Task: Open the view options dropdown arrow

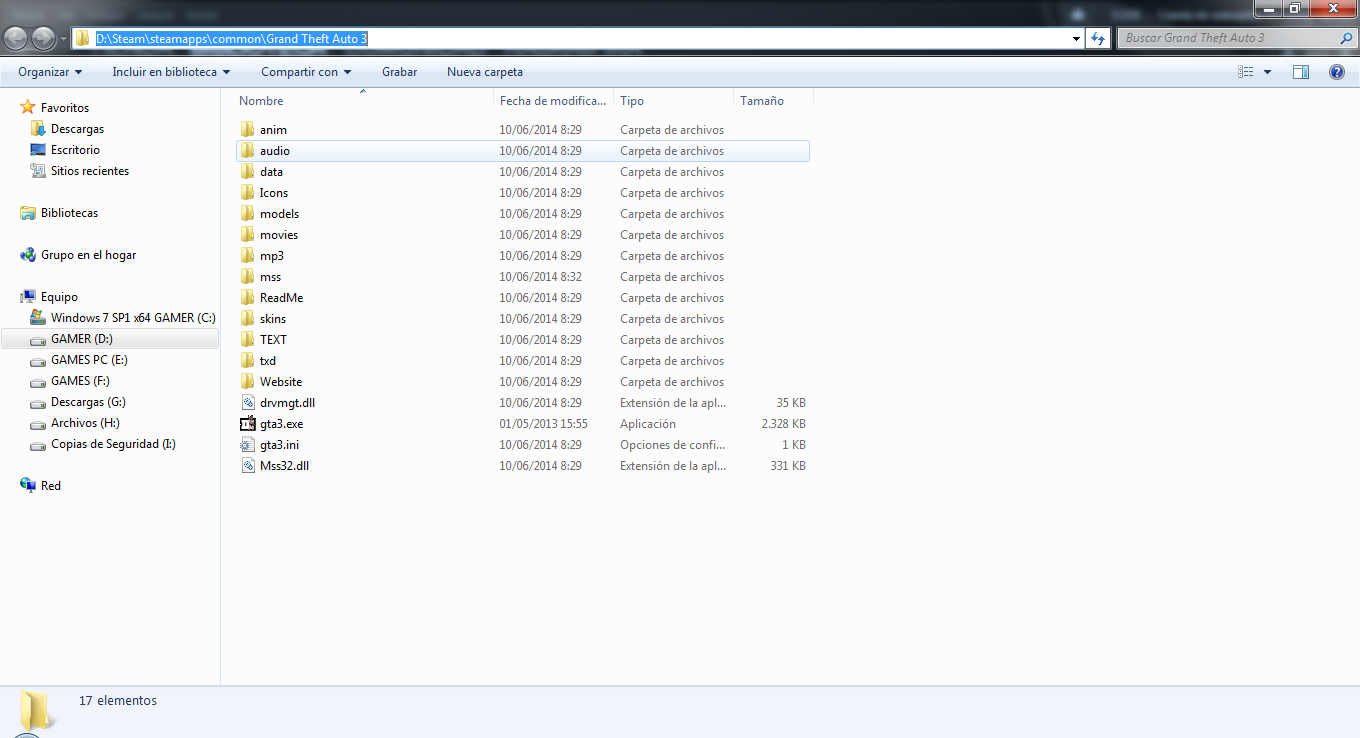Action: click(1267, 72)
